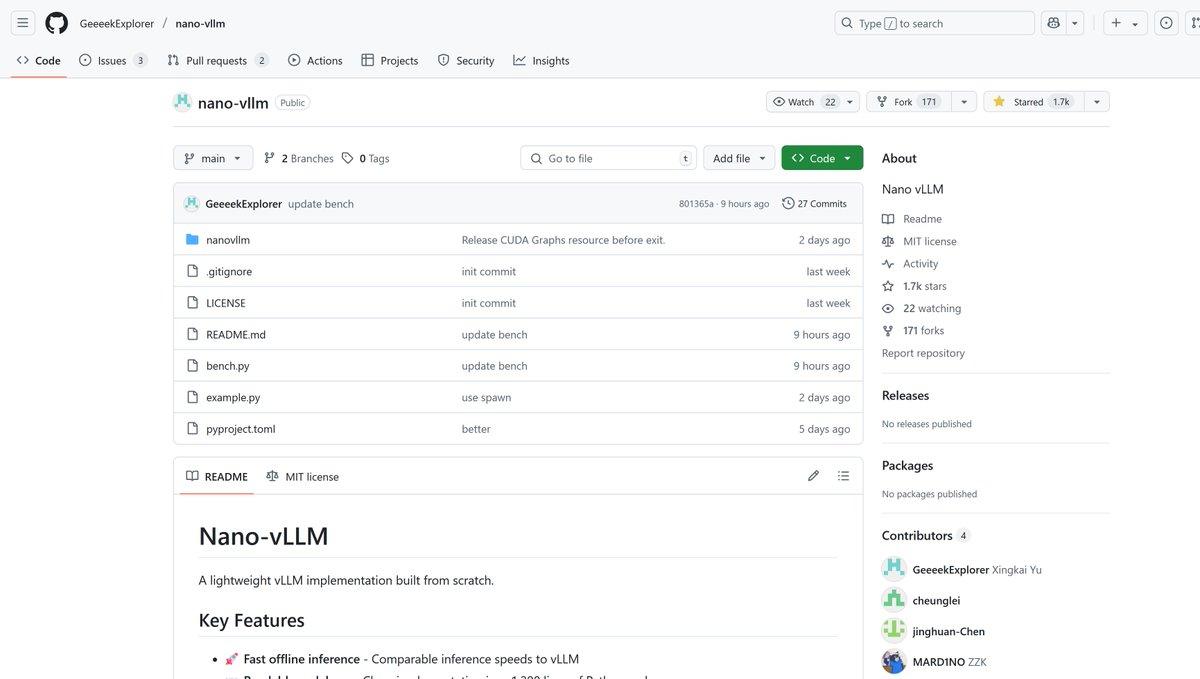
Task: View the 2 Branches link
Action: pyautogui.click(x=298, y=158)
